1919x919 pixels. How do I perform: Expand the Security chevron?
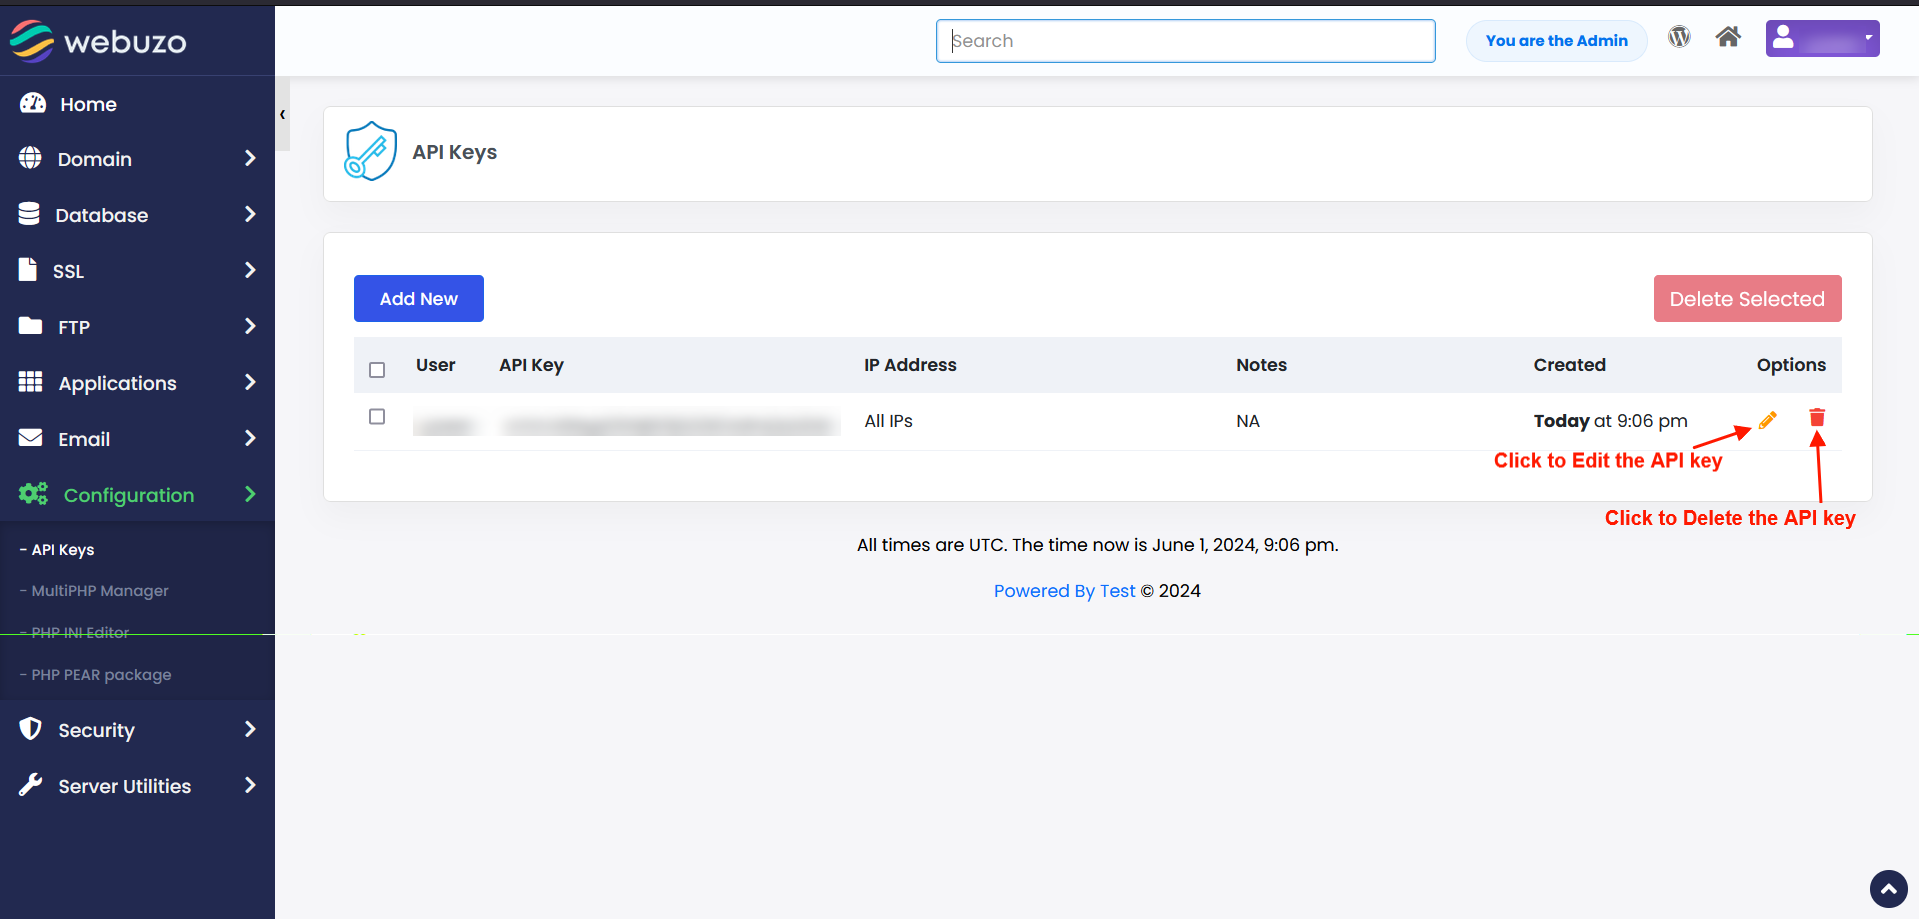(x=250, y=729)
